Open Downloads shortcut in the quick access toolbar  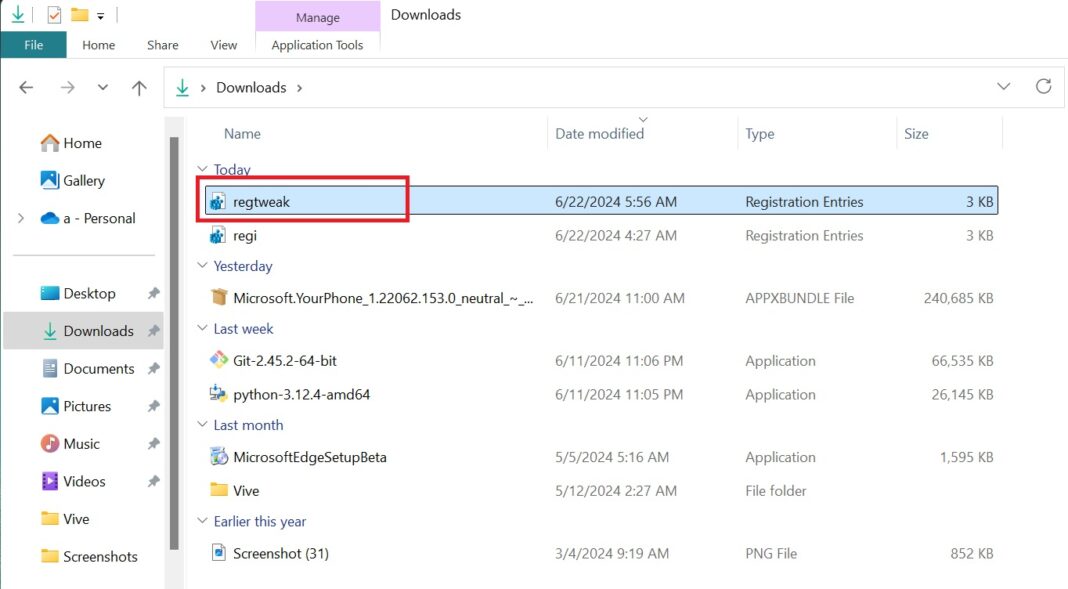pyautogui.click(x=20, y=14)
